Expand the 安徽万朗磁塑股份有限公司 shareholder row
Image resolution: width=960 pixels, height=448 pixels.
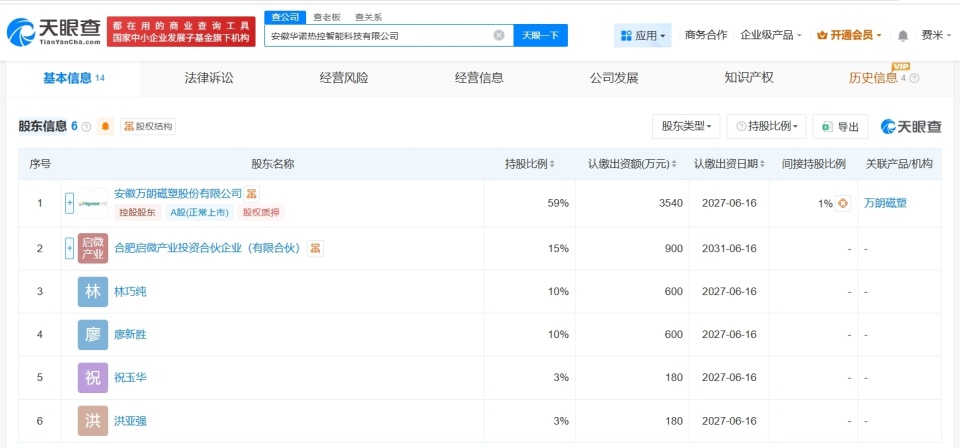click(x=69, y=203)
